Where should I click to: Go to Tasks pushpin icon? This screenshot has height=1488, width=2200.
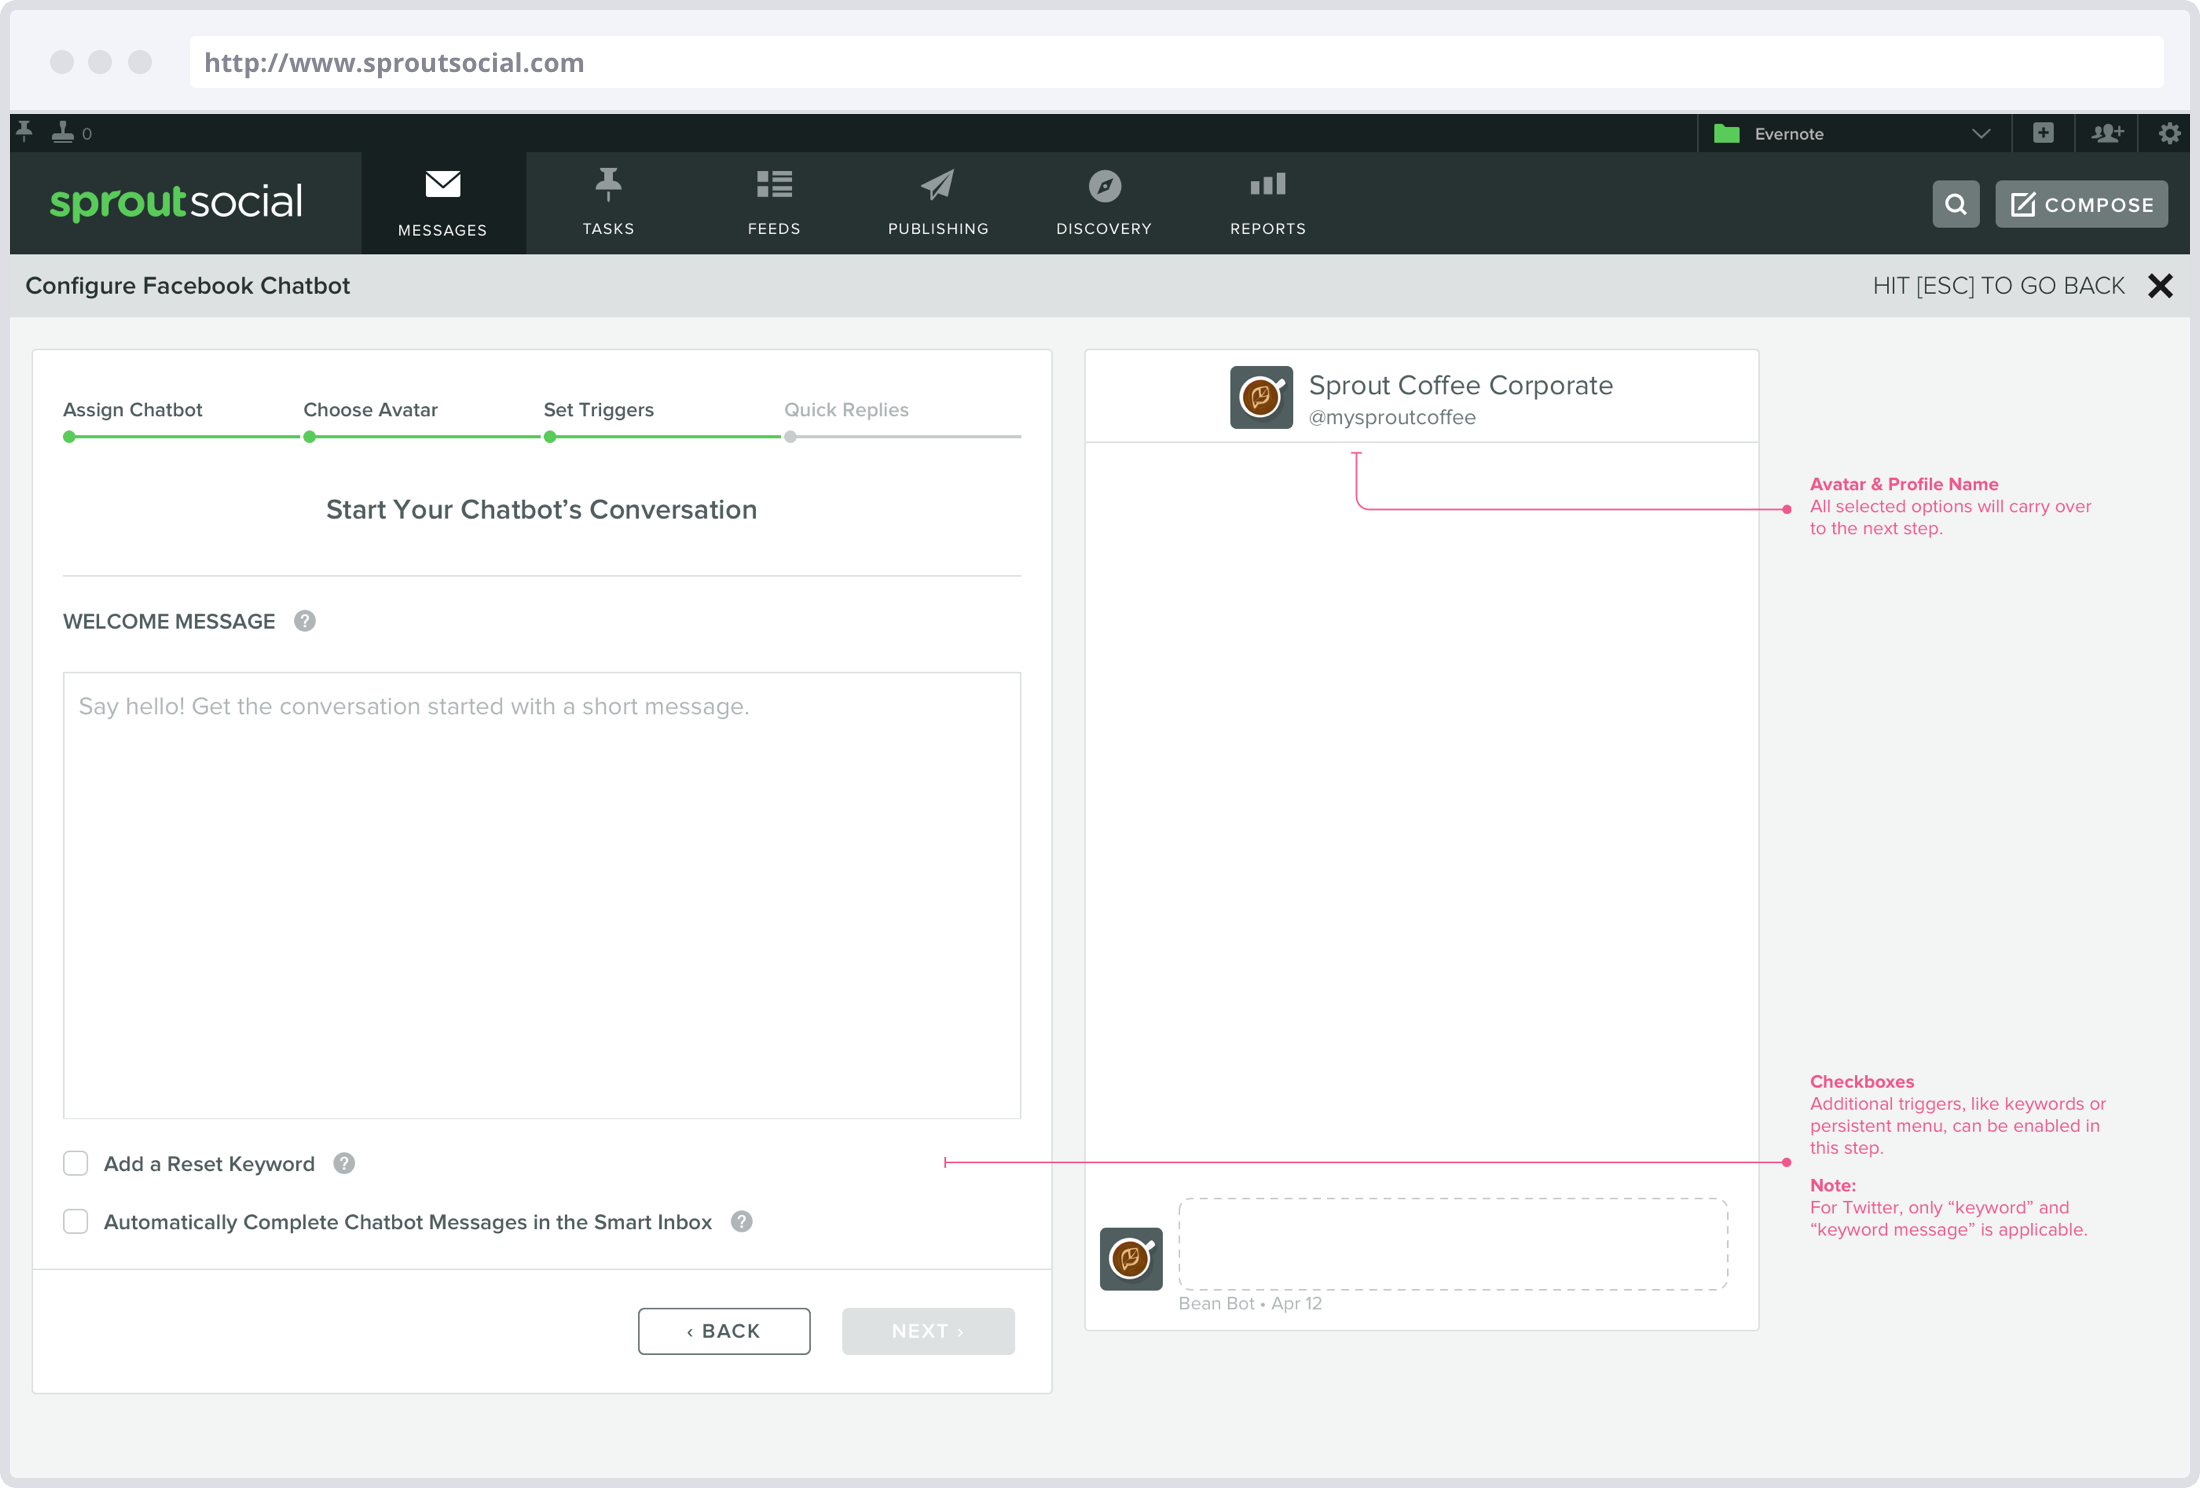[608, 184]
